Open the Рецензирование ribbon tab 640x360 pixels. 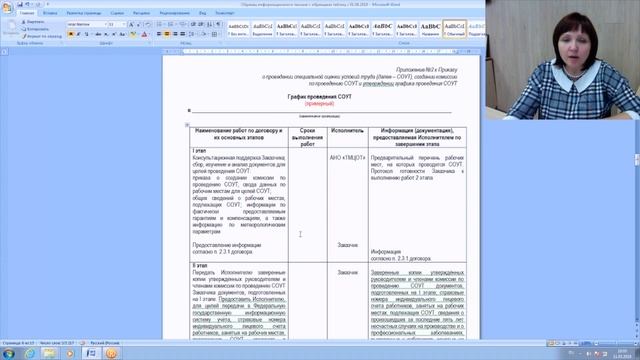(x=174, y=13)
